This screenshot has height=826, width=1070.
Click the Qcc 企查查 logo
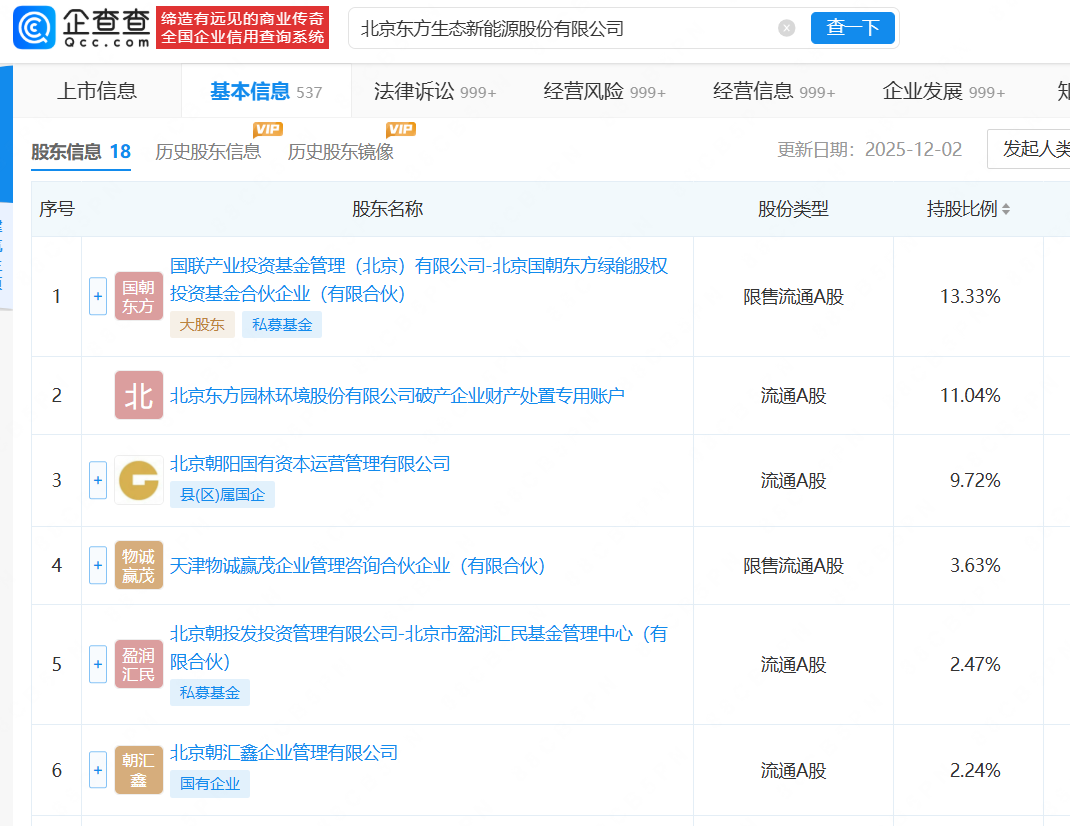click(82, 28)
